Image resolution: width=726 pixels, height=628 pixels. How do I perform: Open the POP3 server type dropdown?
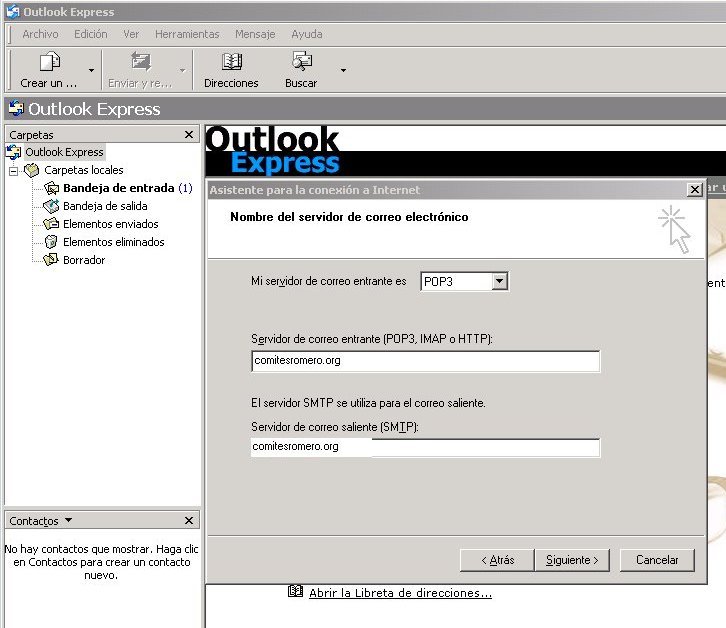500,282
